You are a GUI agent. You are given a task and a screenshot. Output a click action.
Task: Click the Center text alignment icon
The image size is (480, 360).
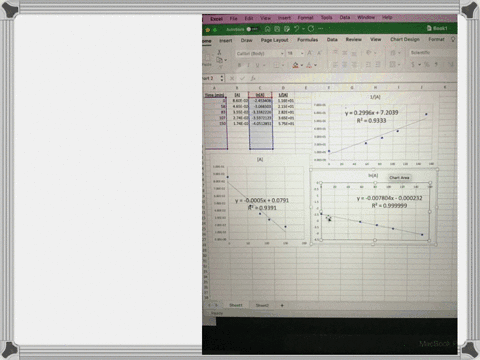coord(345,65)
